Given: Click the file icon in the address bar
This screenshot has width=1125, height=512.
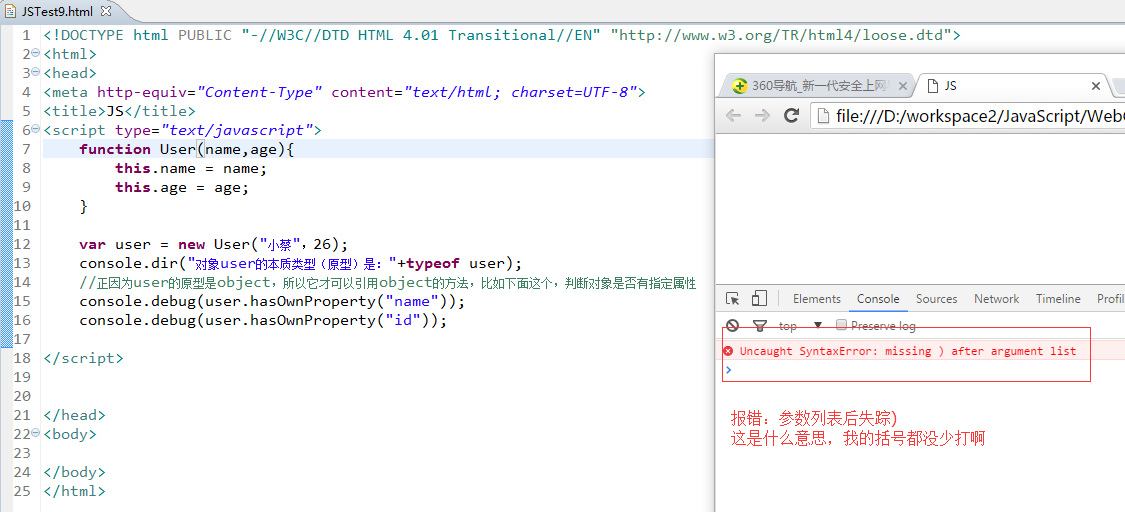Looking at the screenshot, I should 824,115.
